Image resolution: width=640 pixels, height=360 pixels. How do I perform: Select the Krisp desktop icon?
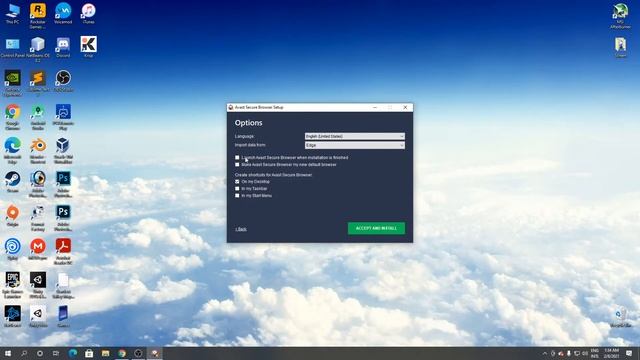click(x=88, y=47)
